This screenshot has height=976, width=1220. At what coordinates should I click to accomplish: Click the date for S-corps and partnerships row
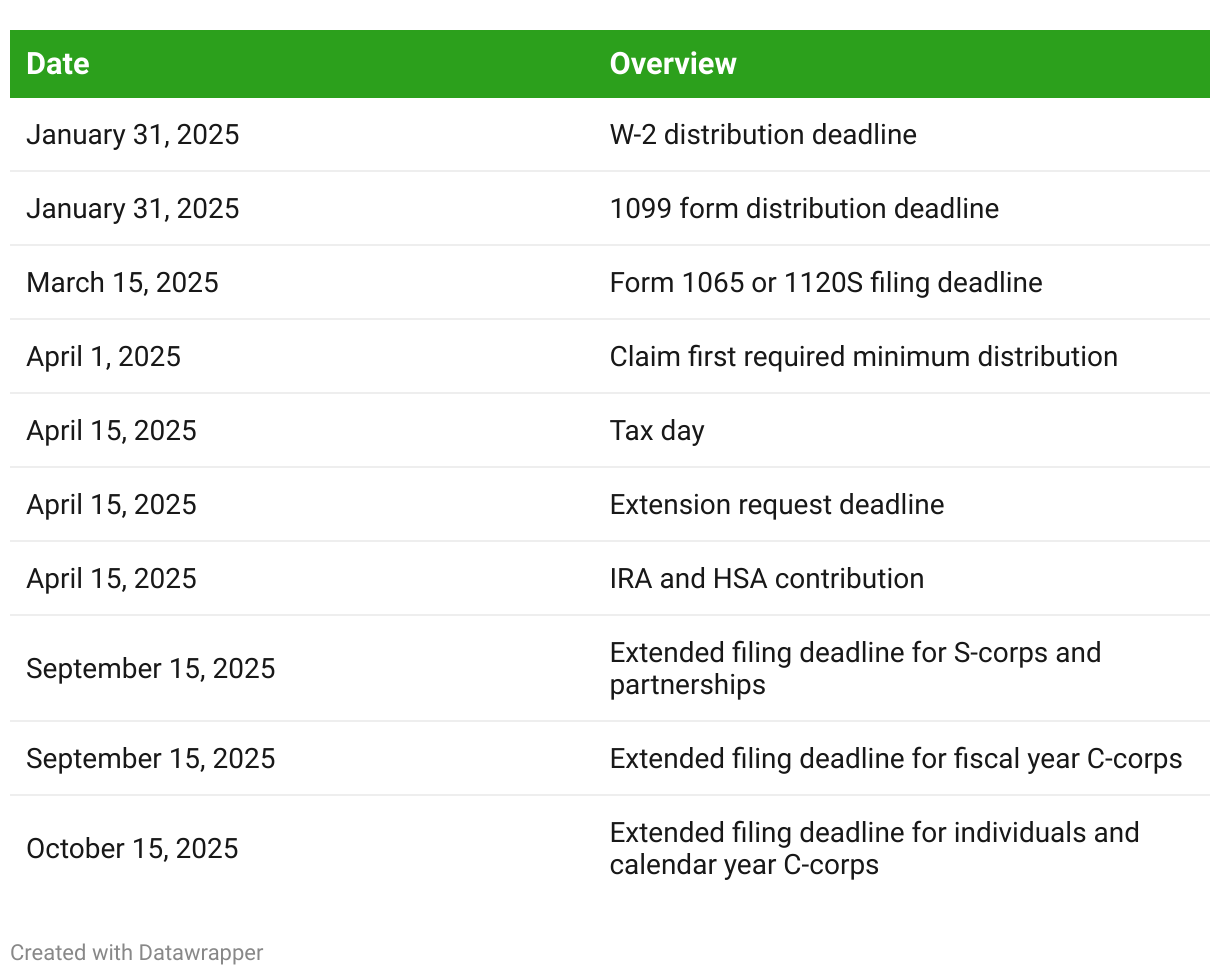click(x=150, y=669)
